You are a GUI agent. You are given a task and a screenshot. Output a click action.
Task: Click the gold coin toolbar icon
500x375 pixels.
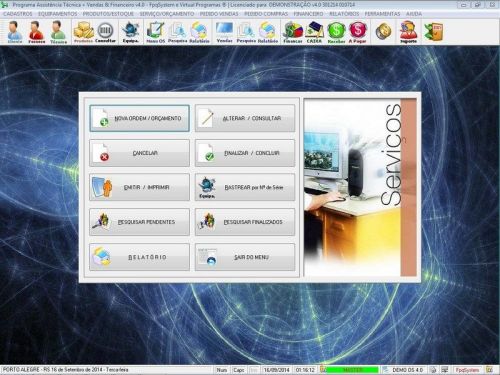point(383,32)
